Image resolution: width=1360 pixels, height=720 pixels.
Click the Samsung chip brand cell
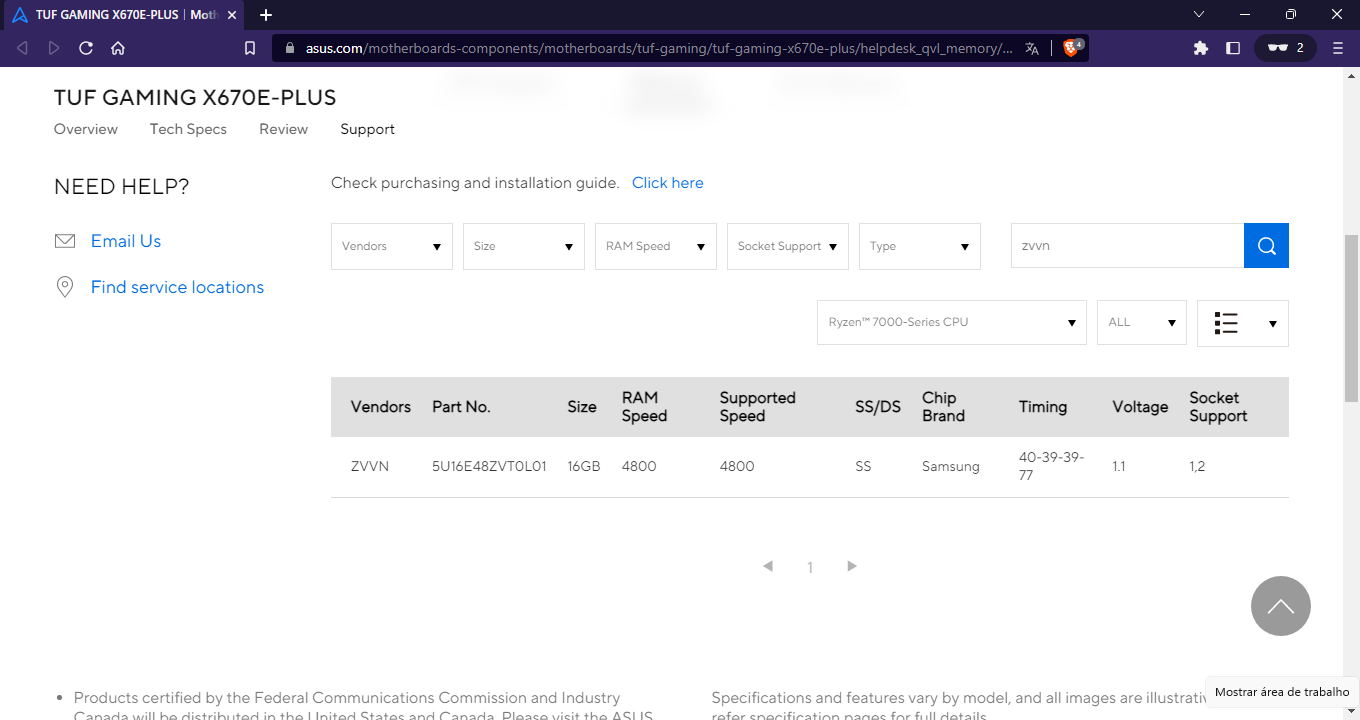click(x=951, y=466)
